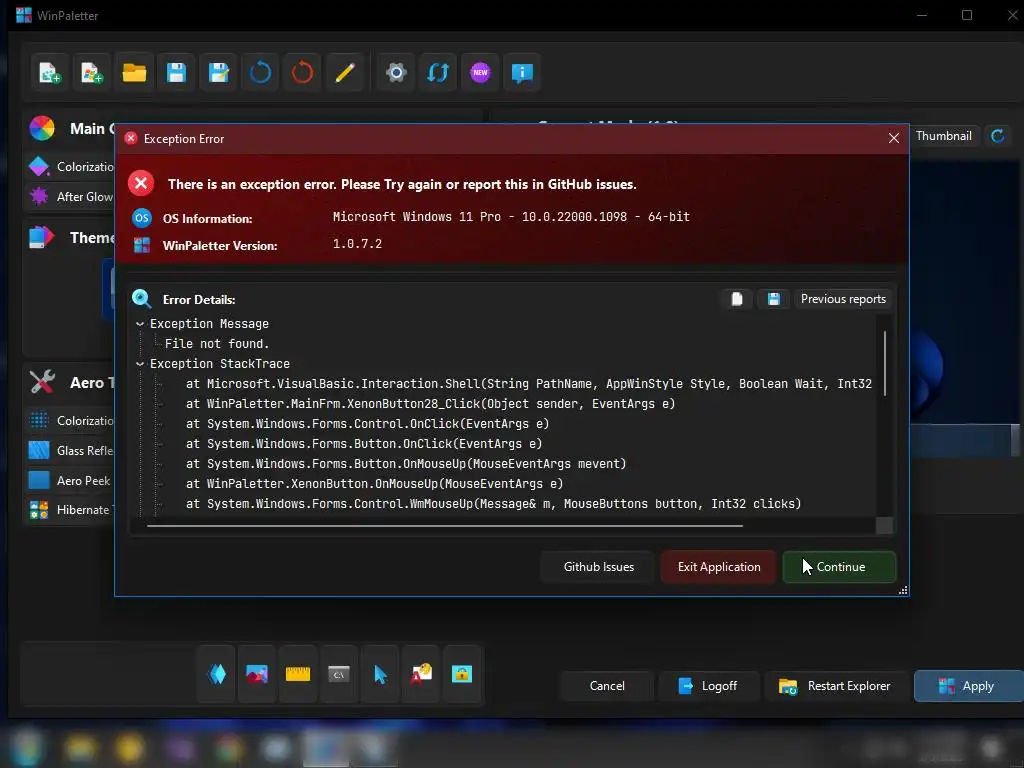Click the Logoff button

[x=709, y=686]
